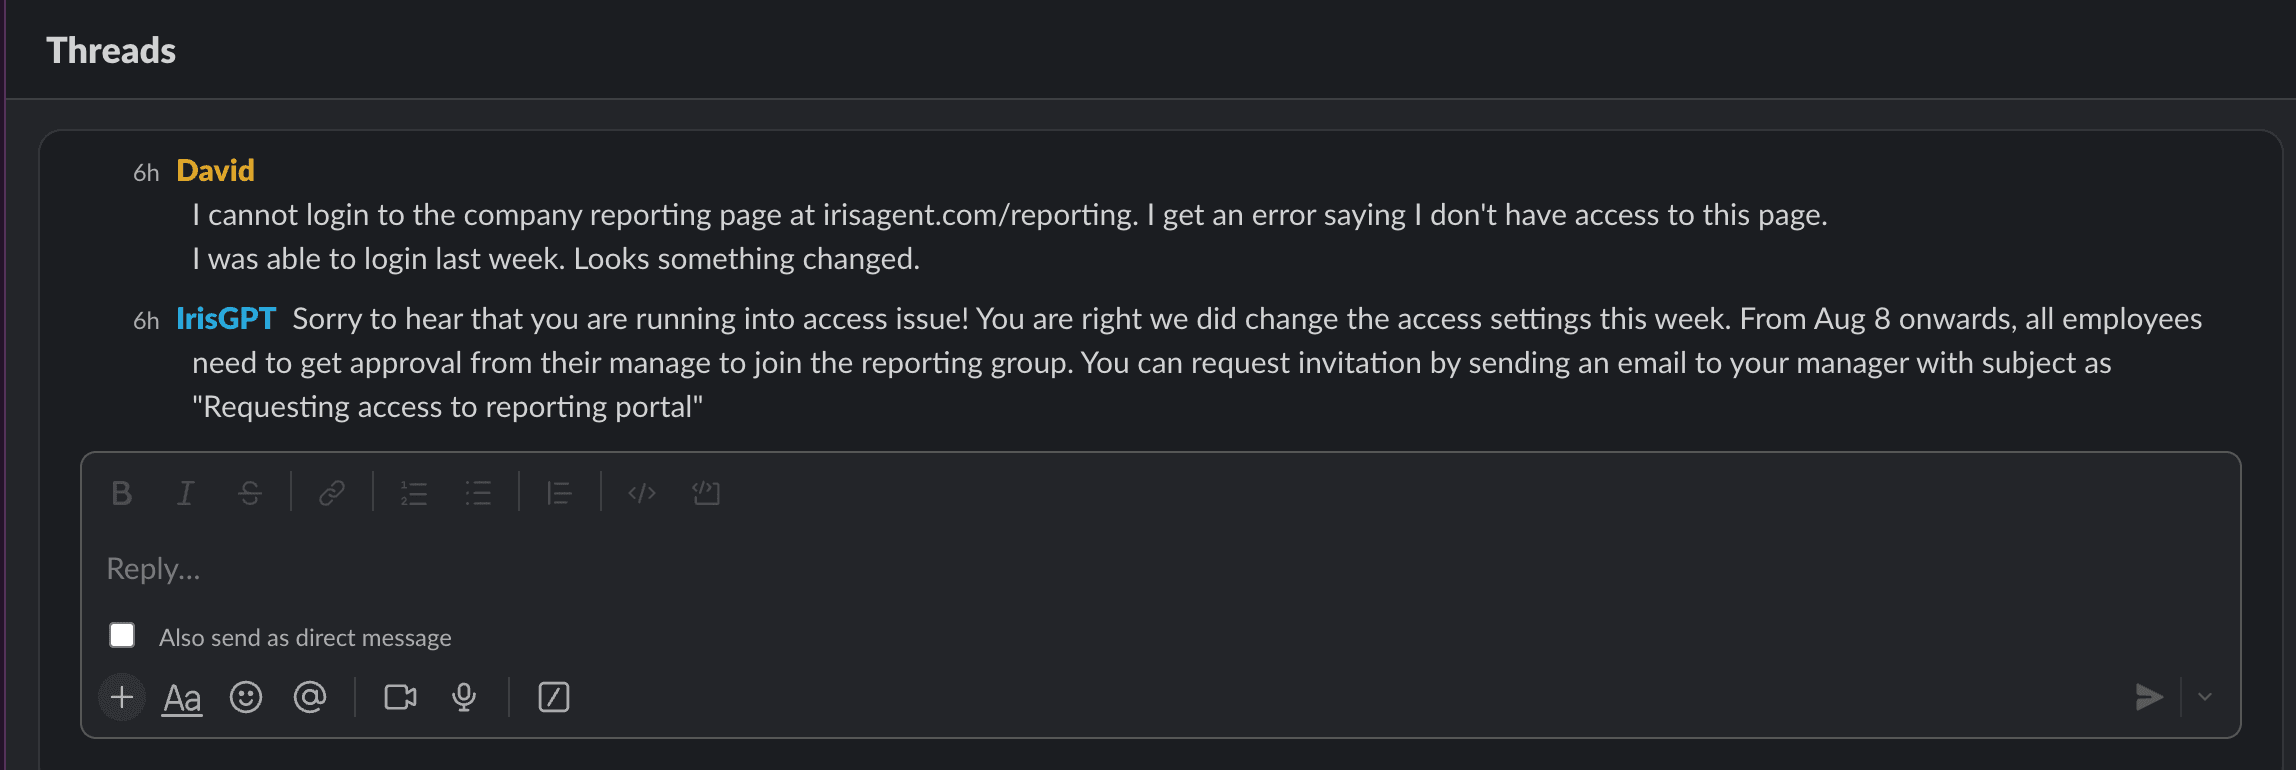Screen dimensions: 2296x770
Task: Enable 'Also send as direct message'
Action: coord(122,634)
